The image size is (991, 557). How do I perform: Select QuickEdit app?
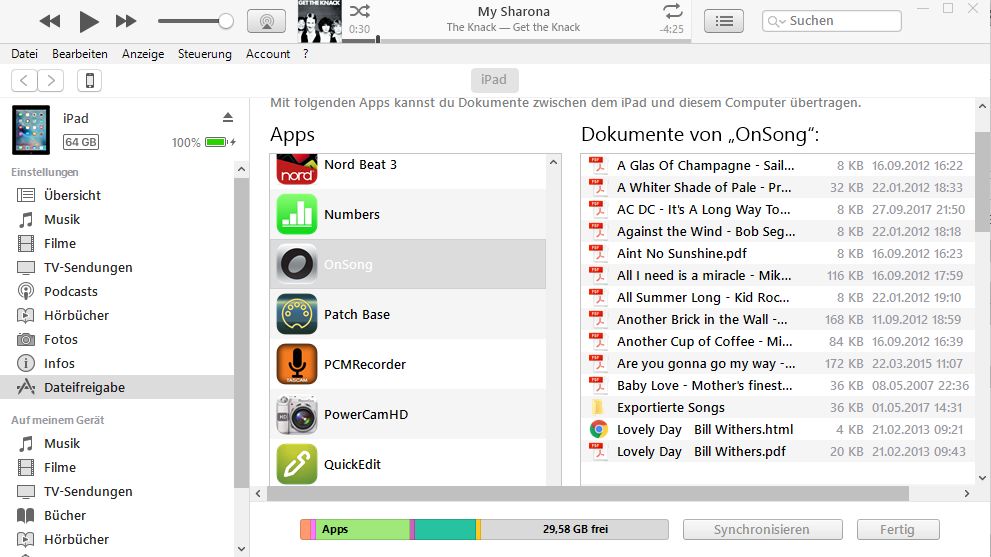pyautogui.click(x=408, y=464)
